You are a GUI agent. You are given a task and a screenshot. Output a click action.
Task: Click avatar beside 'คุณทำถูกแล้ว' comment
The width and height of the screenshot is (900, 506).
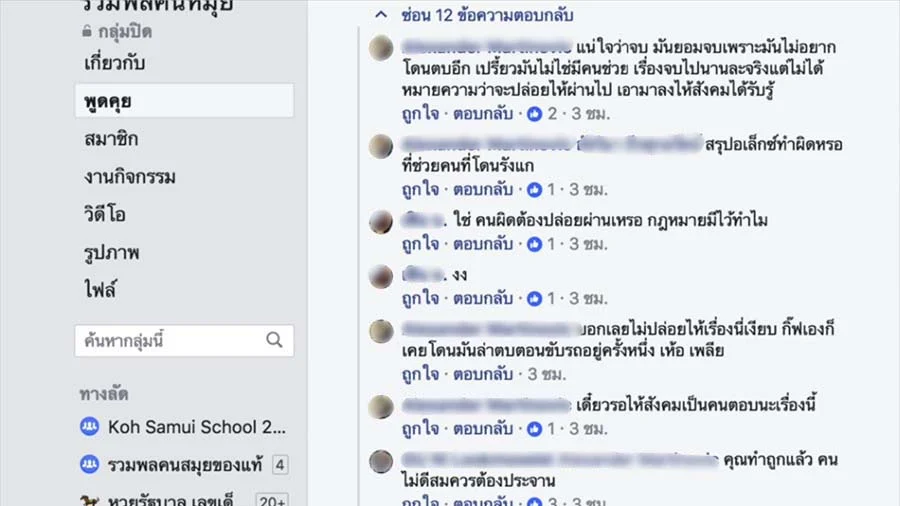381,461
